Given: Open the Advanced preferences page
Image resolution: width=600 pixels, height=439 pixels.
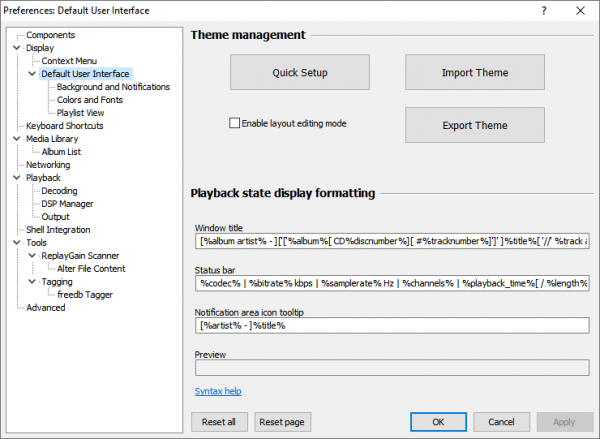Looking at the screenshot, I should pyautogui.click(x=46, y=308).
